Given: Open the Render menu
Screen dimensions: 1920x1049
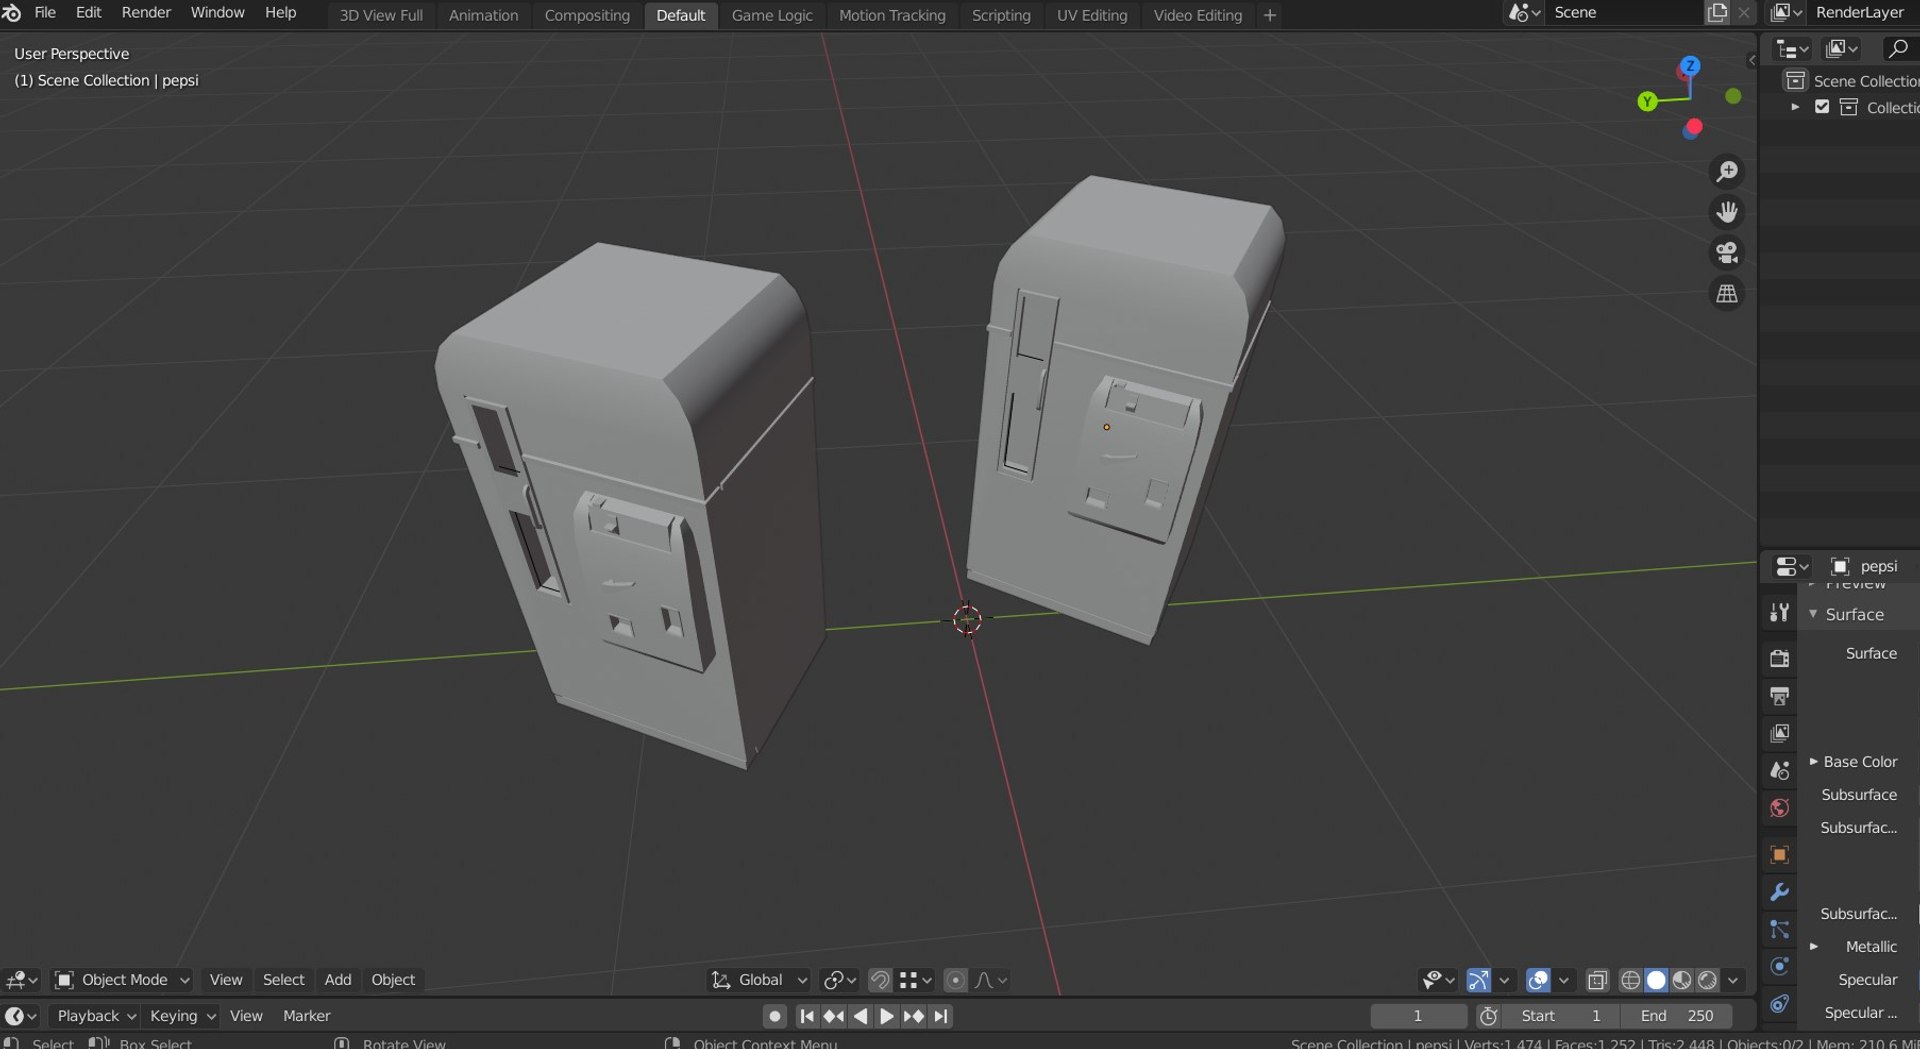Looking at the screenshot, I should [x=146, y=13].
